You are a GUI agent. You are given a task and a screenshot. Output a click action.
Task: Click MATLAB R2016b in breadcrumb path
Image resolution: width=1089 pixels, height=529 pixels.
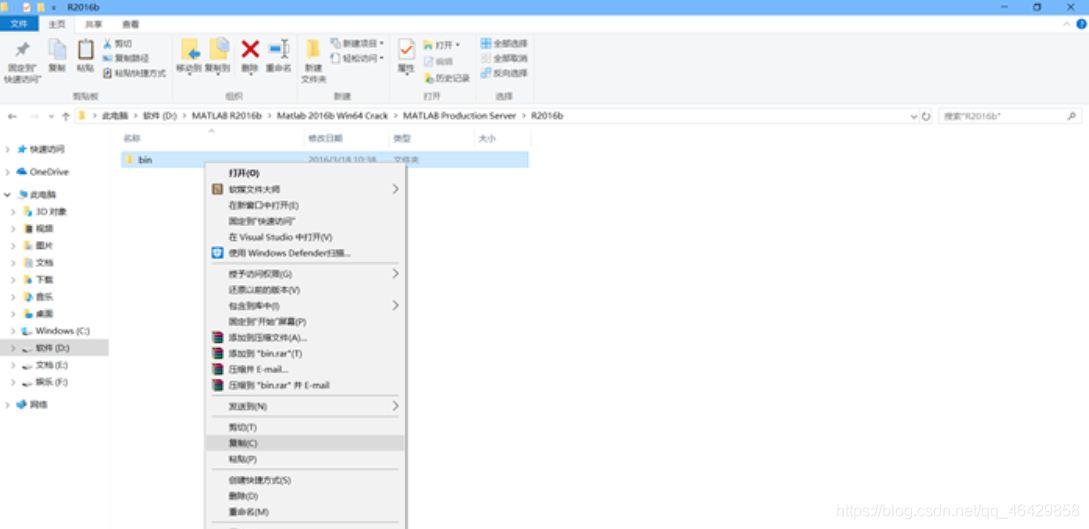[227, 116]
